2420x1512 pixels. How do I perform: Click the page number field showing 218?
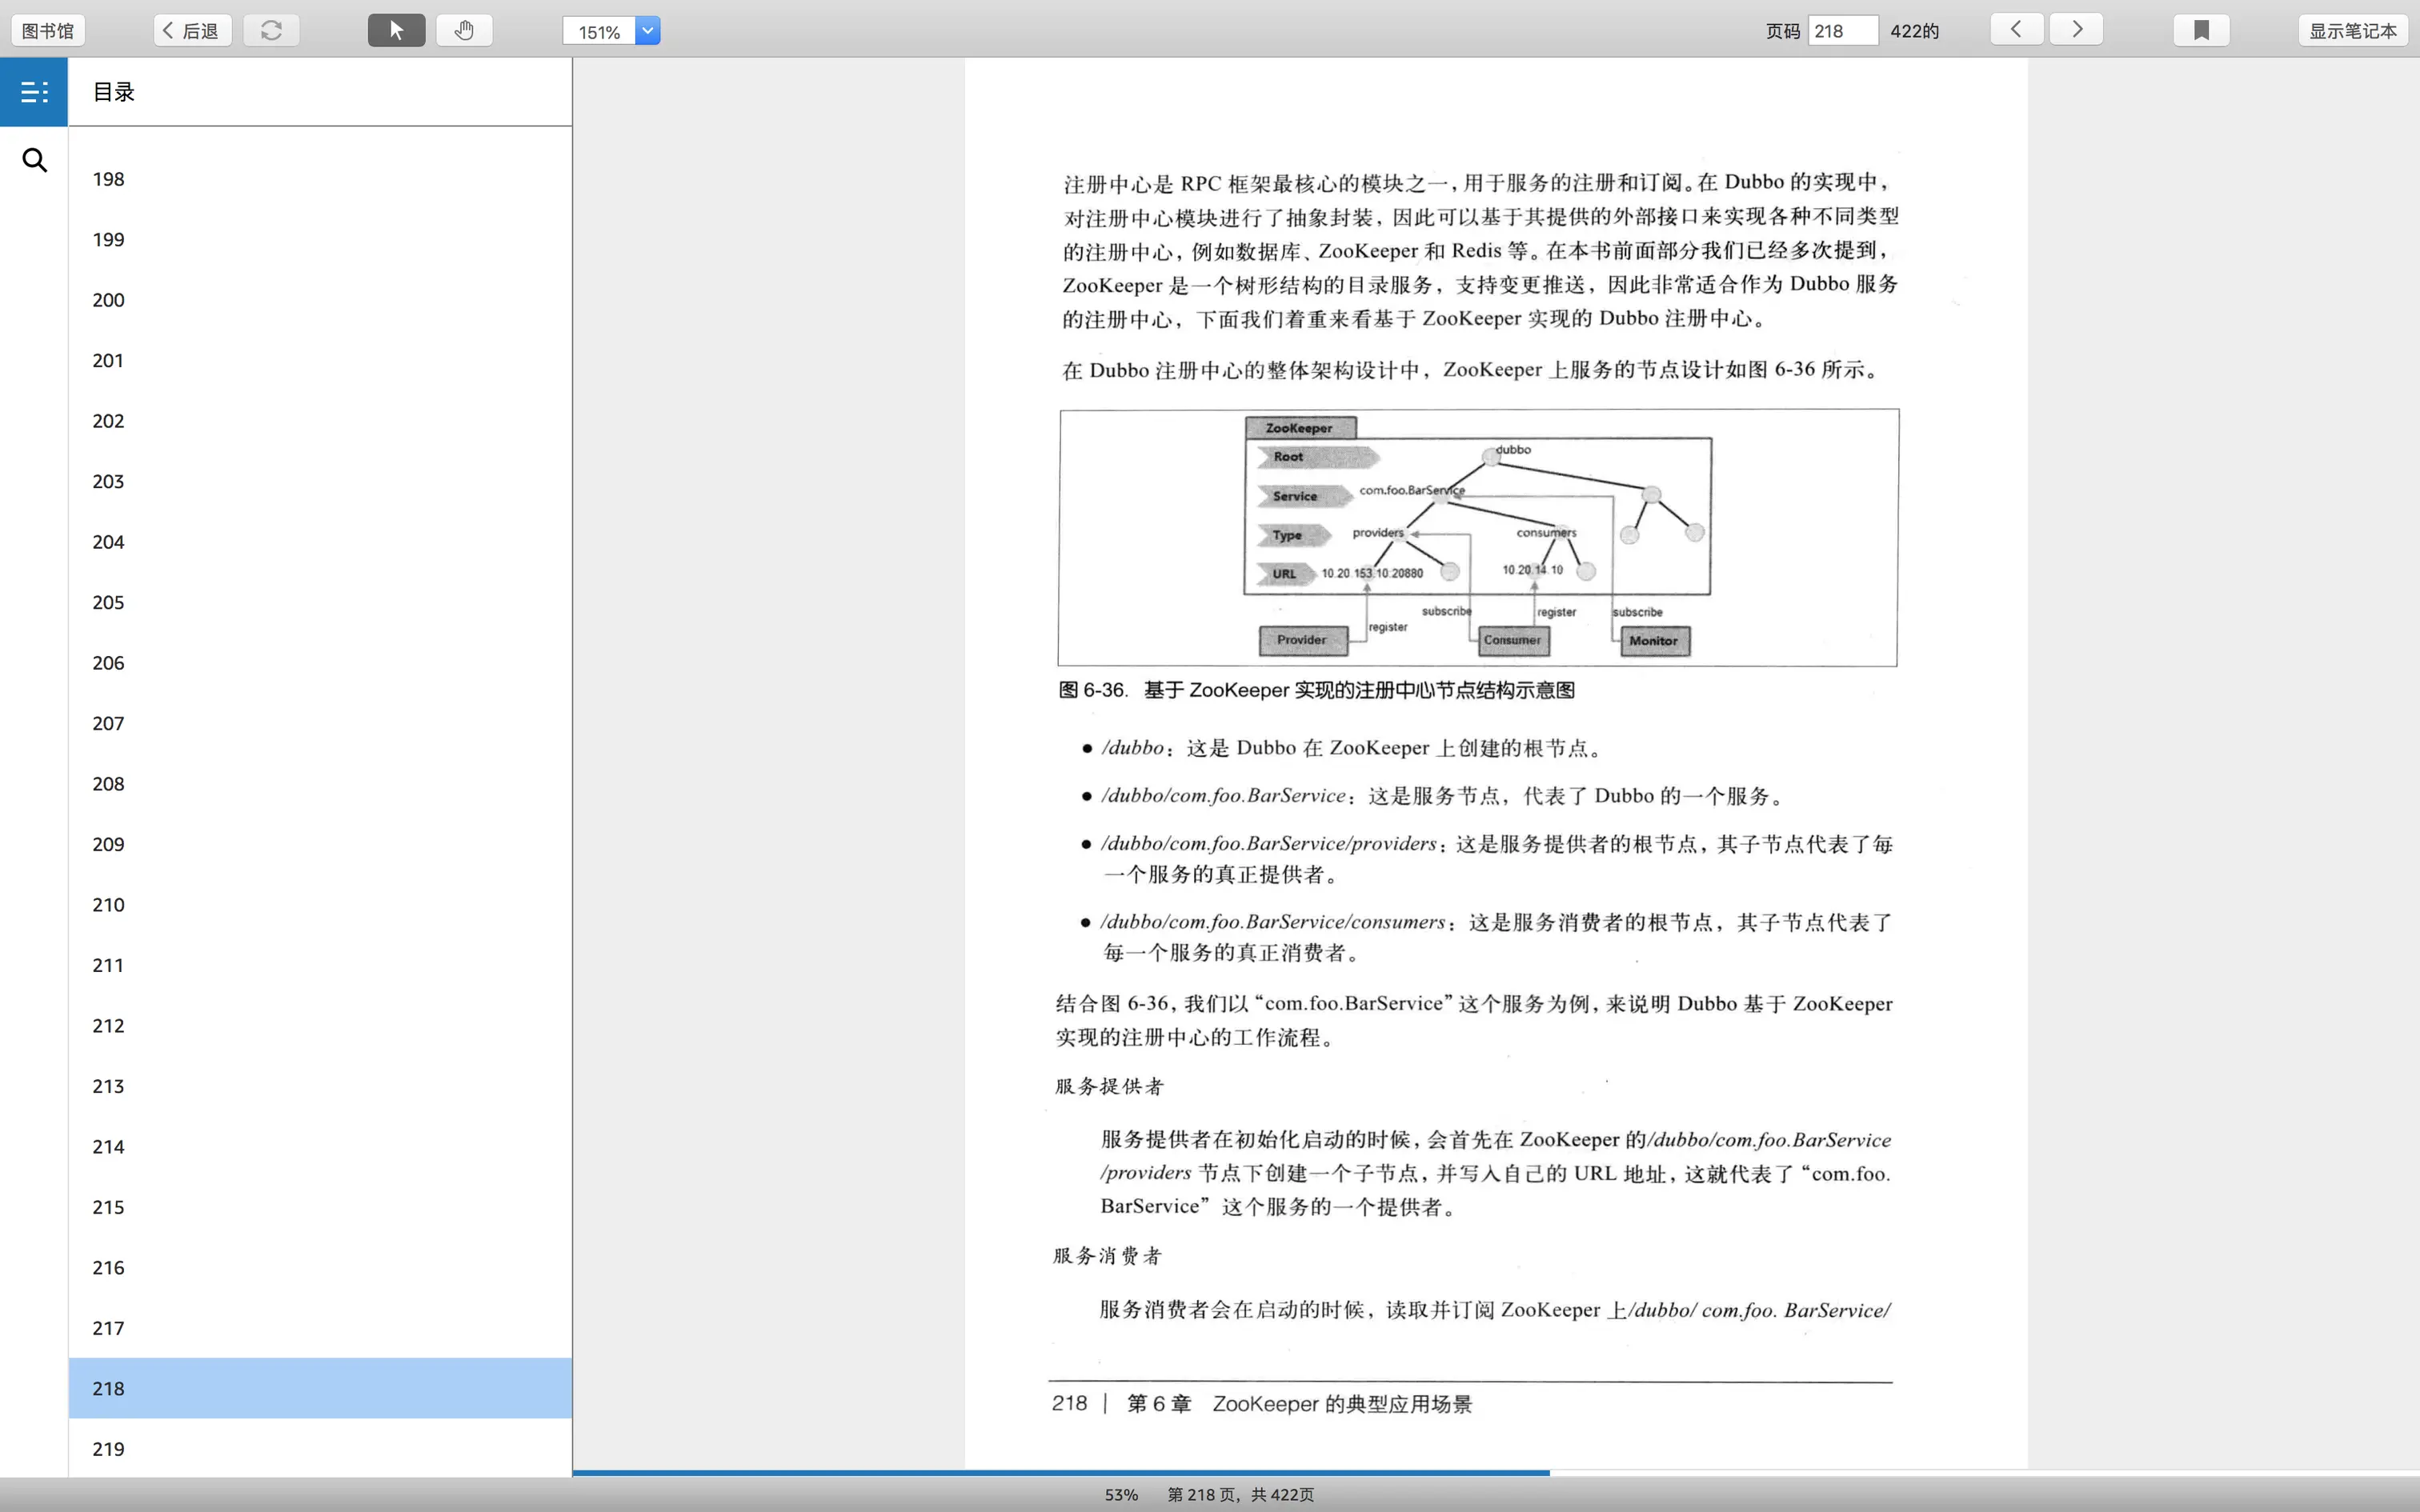coord(1842,30)
